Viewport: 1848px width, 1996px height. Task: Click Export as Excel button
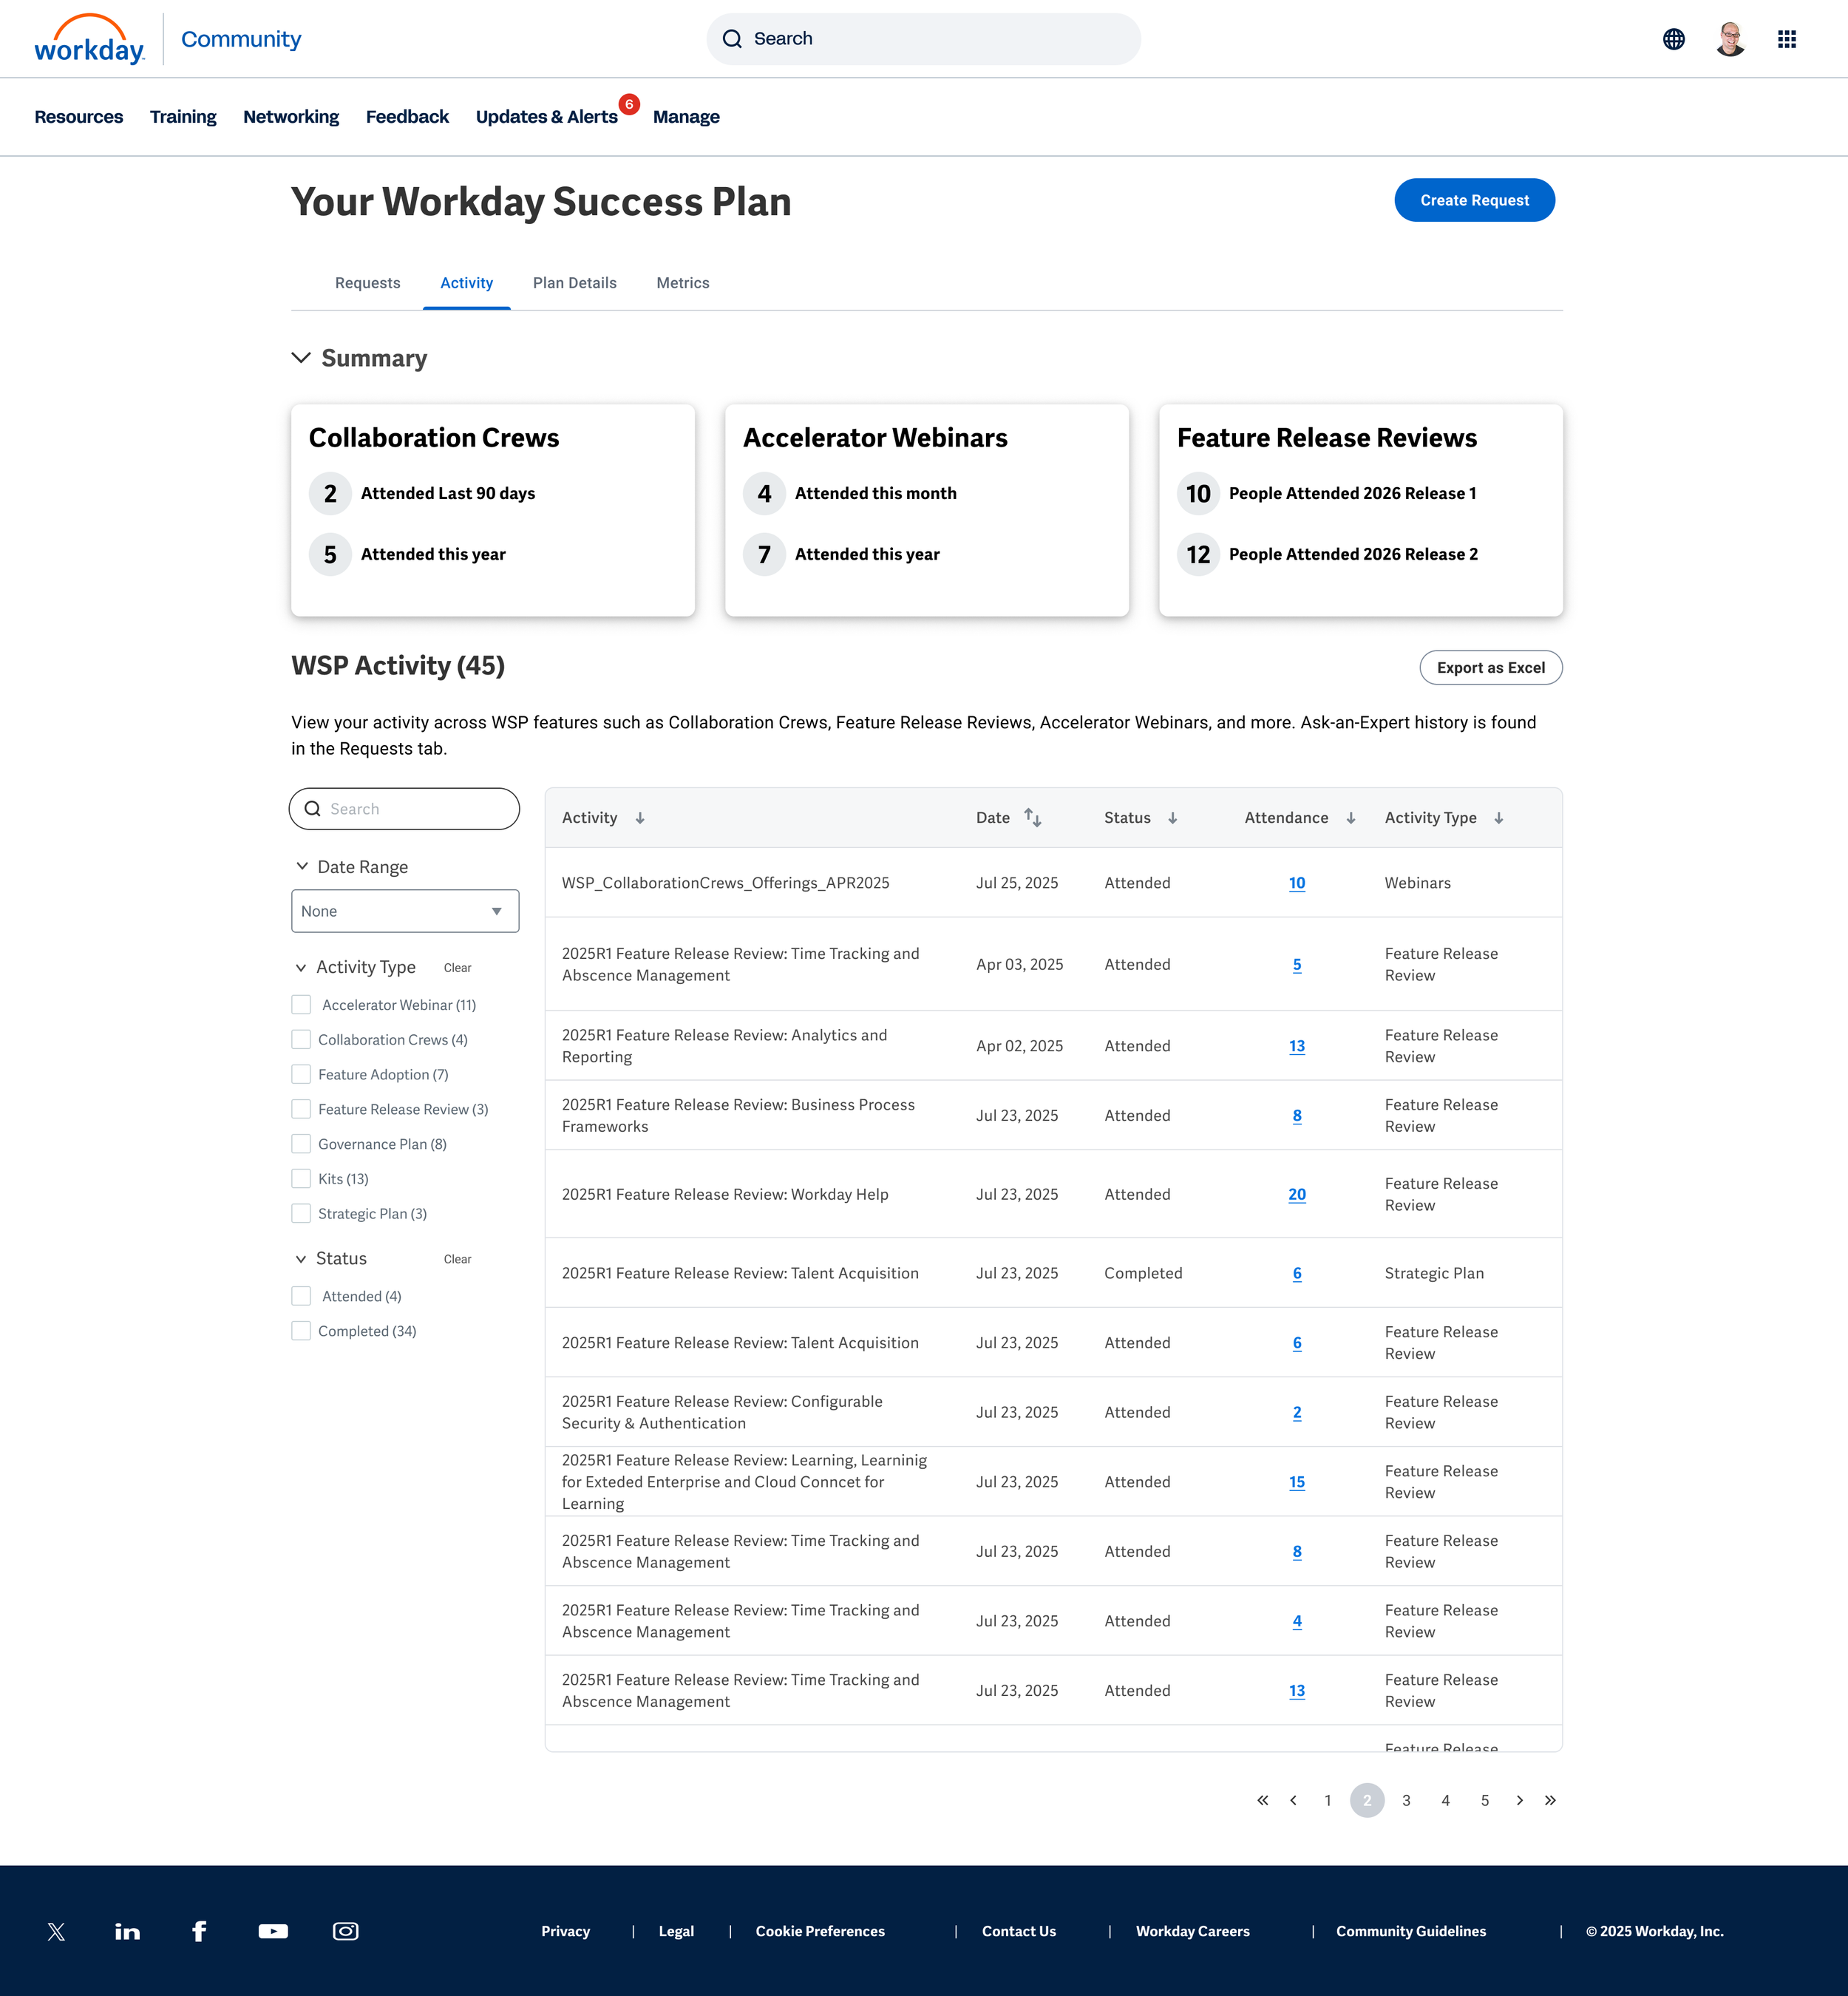1490,668
